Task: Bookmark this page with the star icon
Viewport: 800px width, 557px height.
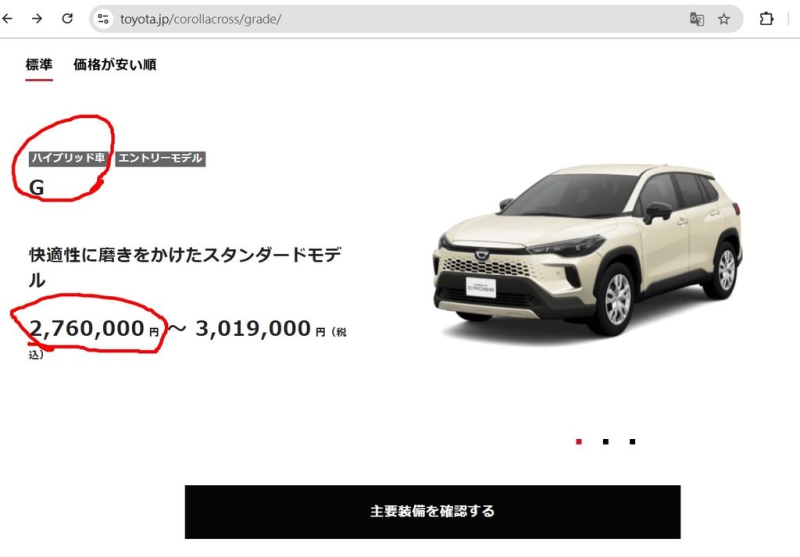Action: pyautogui.click(x=723, y=19)
